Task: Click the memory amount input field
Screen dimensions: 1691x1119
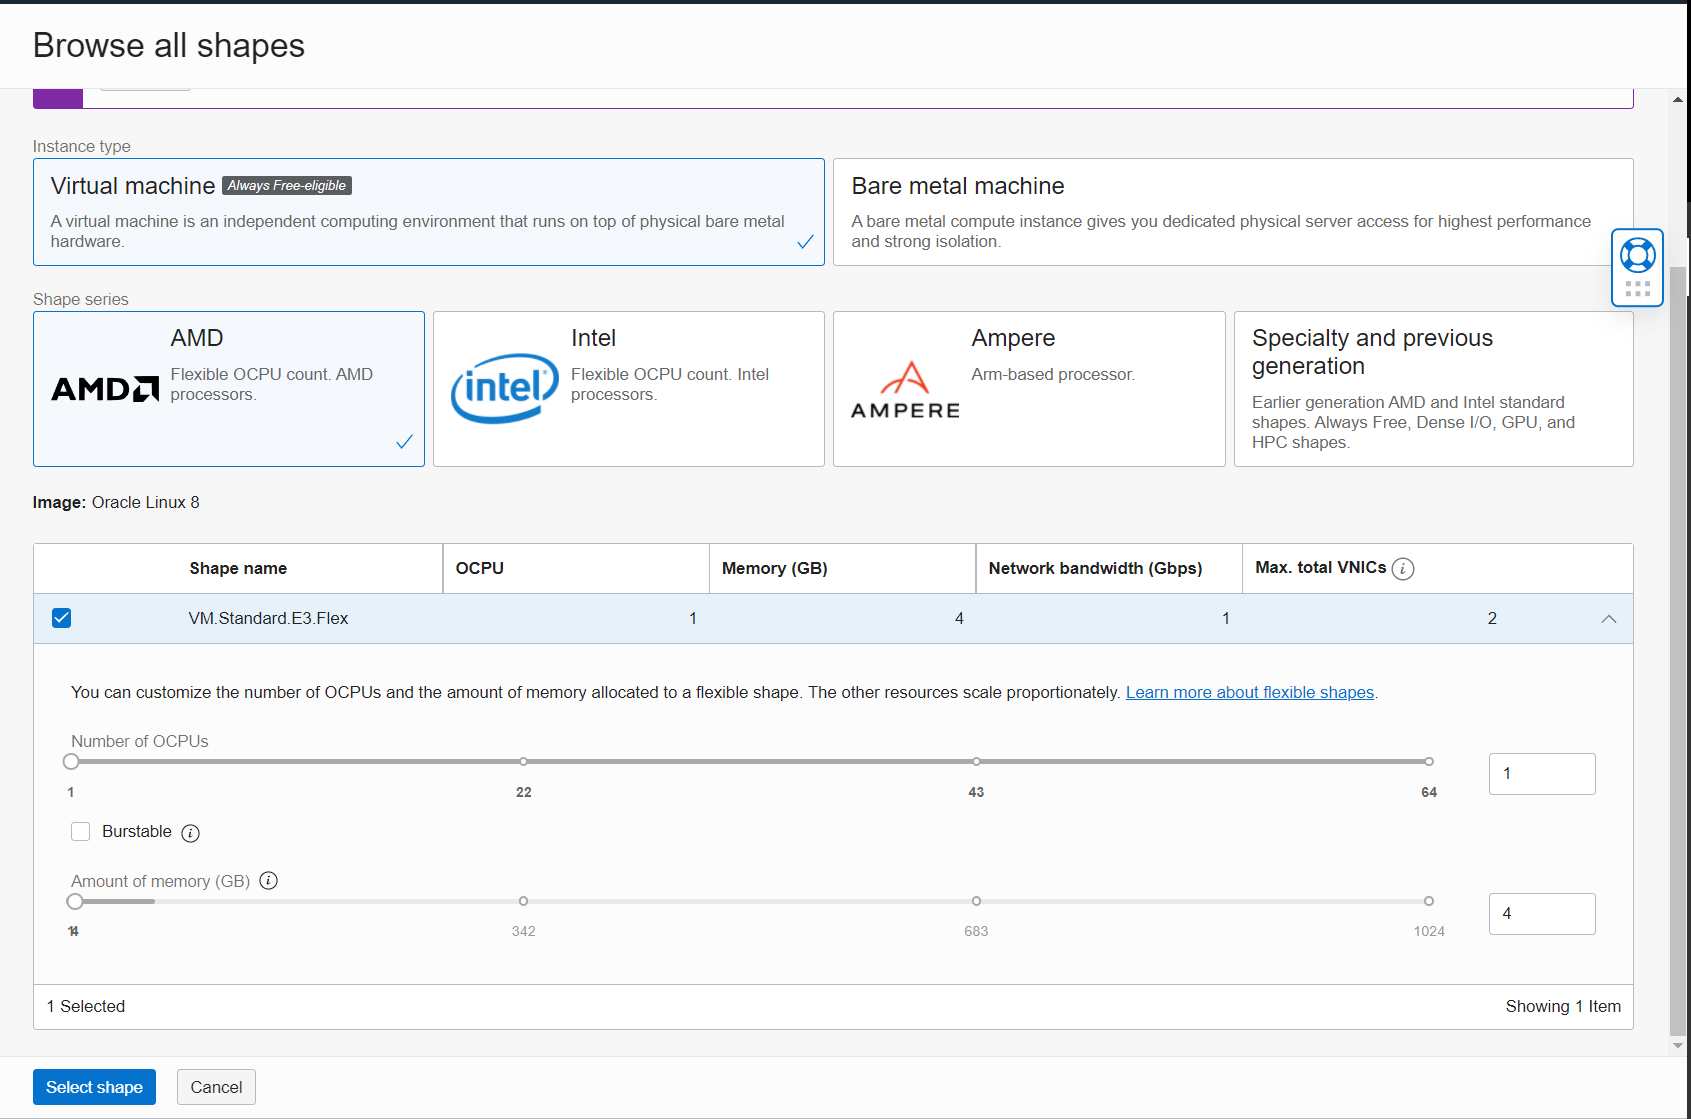Action: click(x=1541, y=913)
